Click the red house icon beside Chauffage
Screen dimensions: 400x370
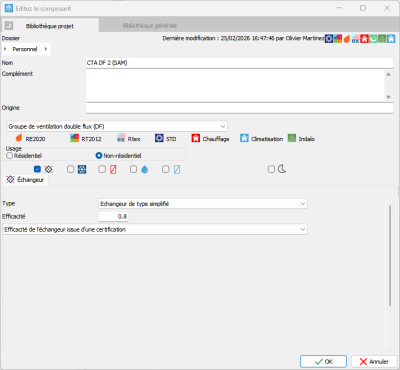[196, 138]
